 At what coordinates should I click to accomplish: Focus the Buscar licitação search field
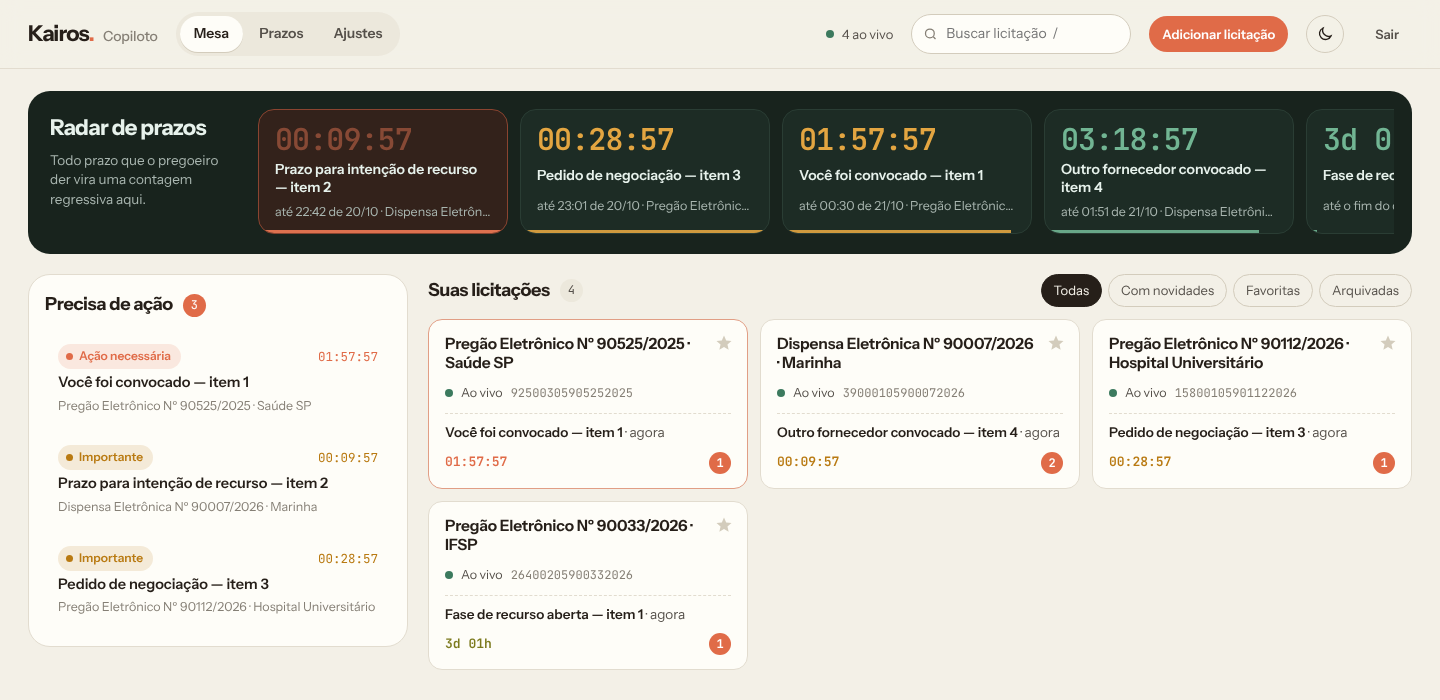[x=1021, y=34]
